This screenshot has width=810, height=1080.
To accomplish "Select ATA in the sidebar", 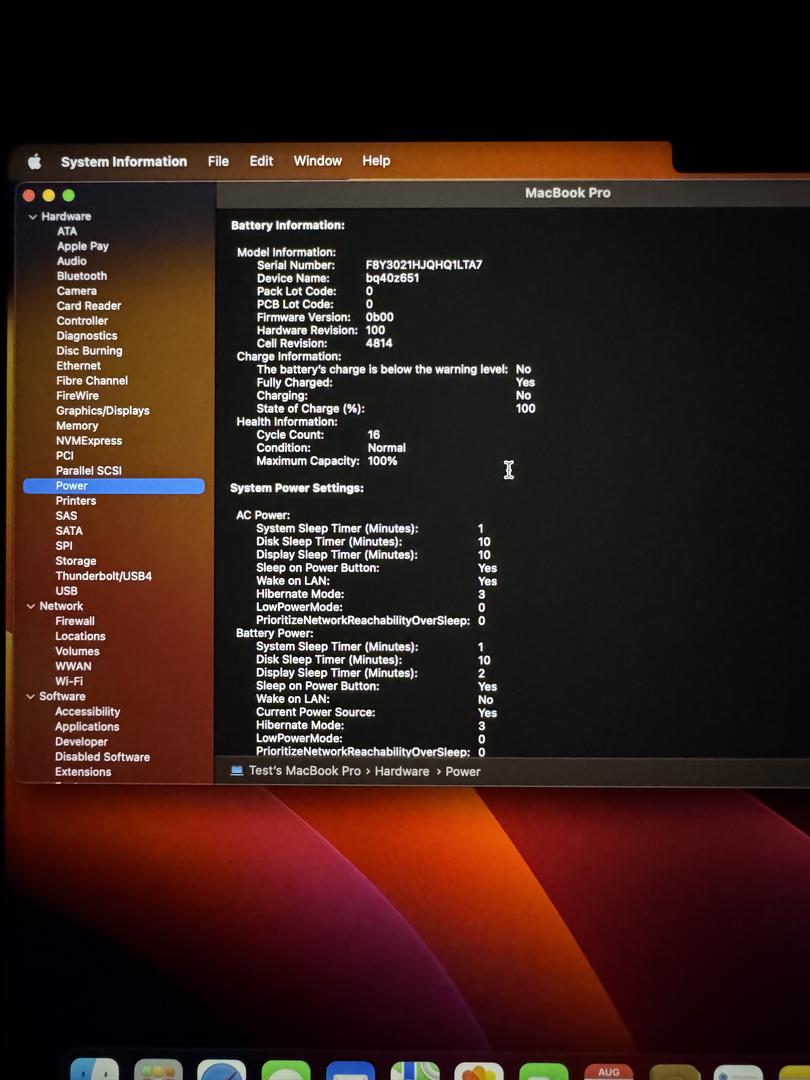I will [67, 231].
